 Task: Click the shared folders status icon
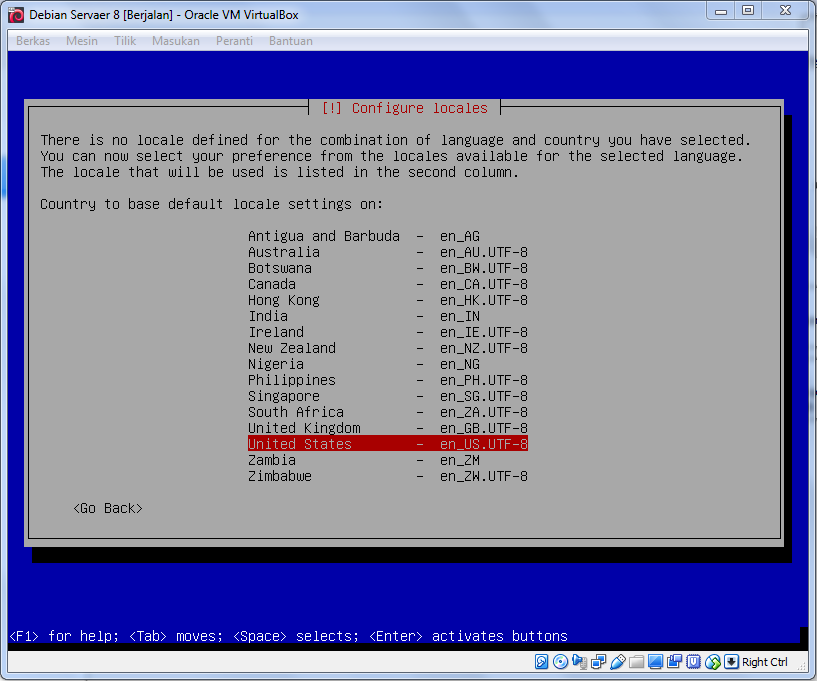[636, 662]
